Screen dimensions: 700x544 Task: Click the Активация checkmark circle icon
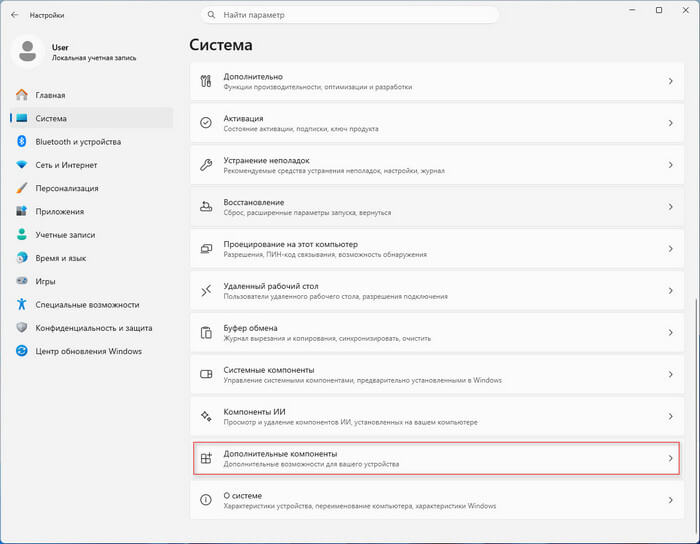(x=206, y=123)
